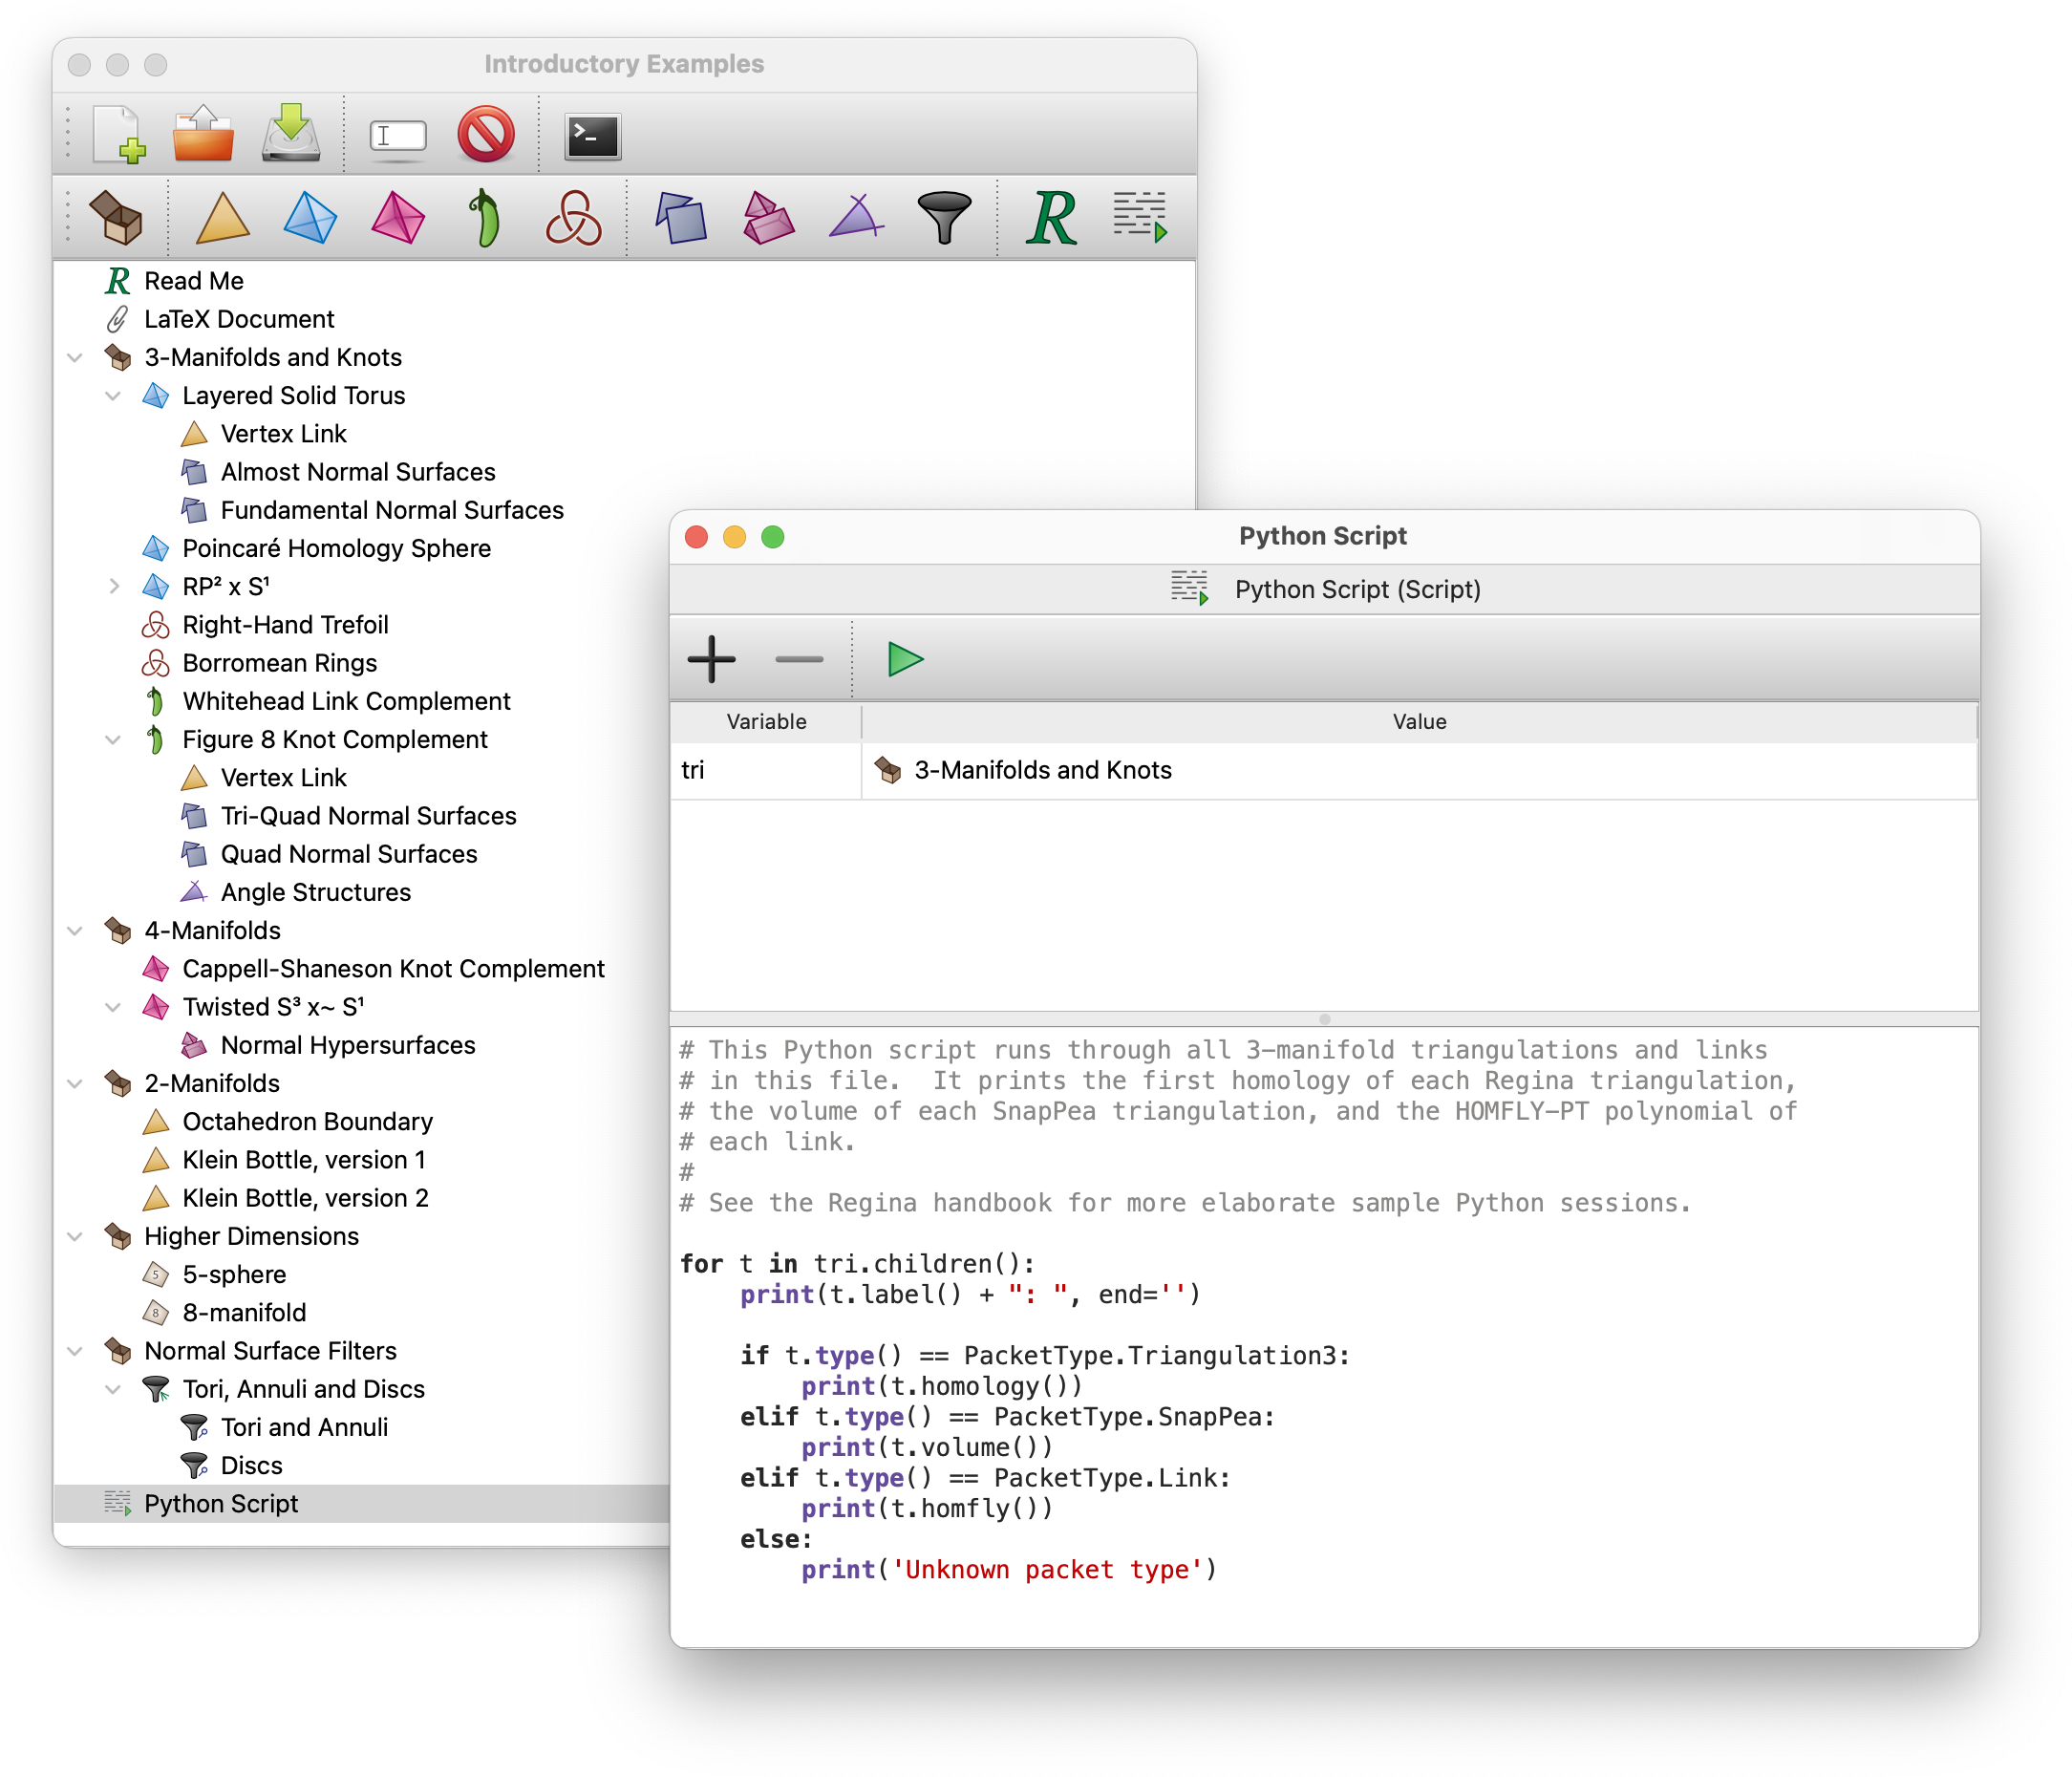The image size is (2072, 1777).
Task: Collapse the Normal Surface Filters container
Action: click(x=75, y=1351)
